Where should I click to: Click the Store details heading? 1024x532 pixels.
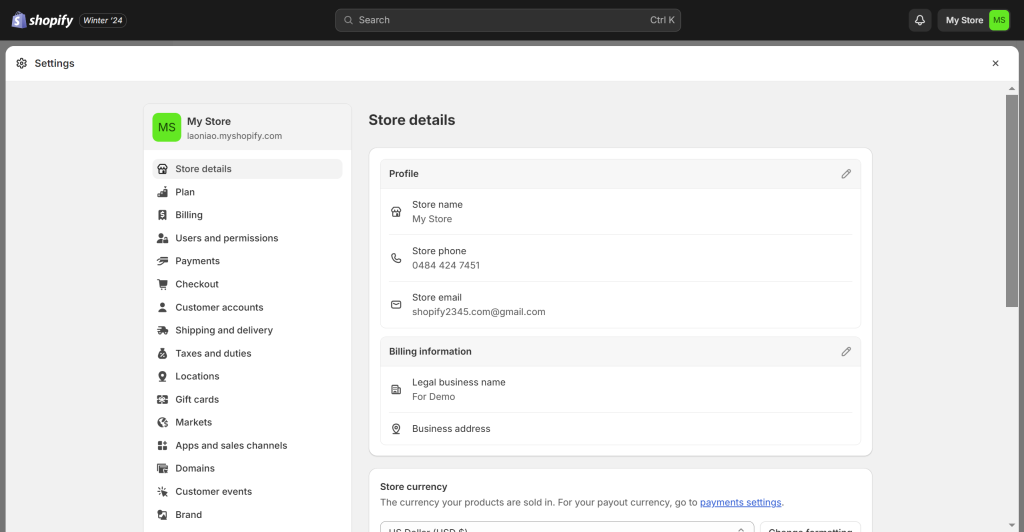click(411, 120)
